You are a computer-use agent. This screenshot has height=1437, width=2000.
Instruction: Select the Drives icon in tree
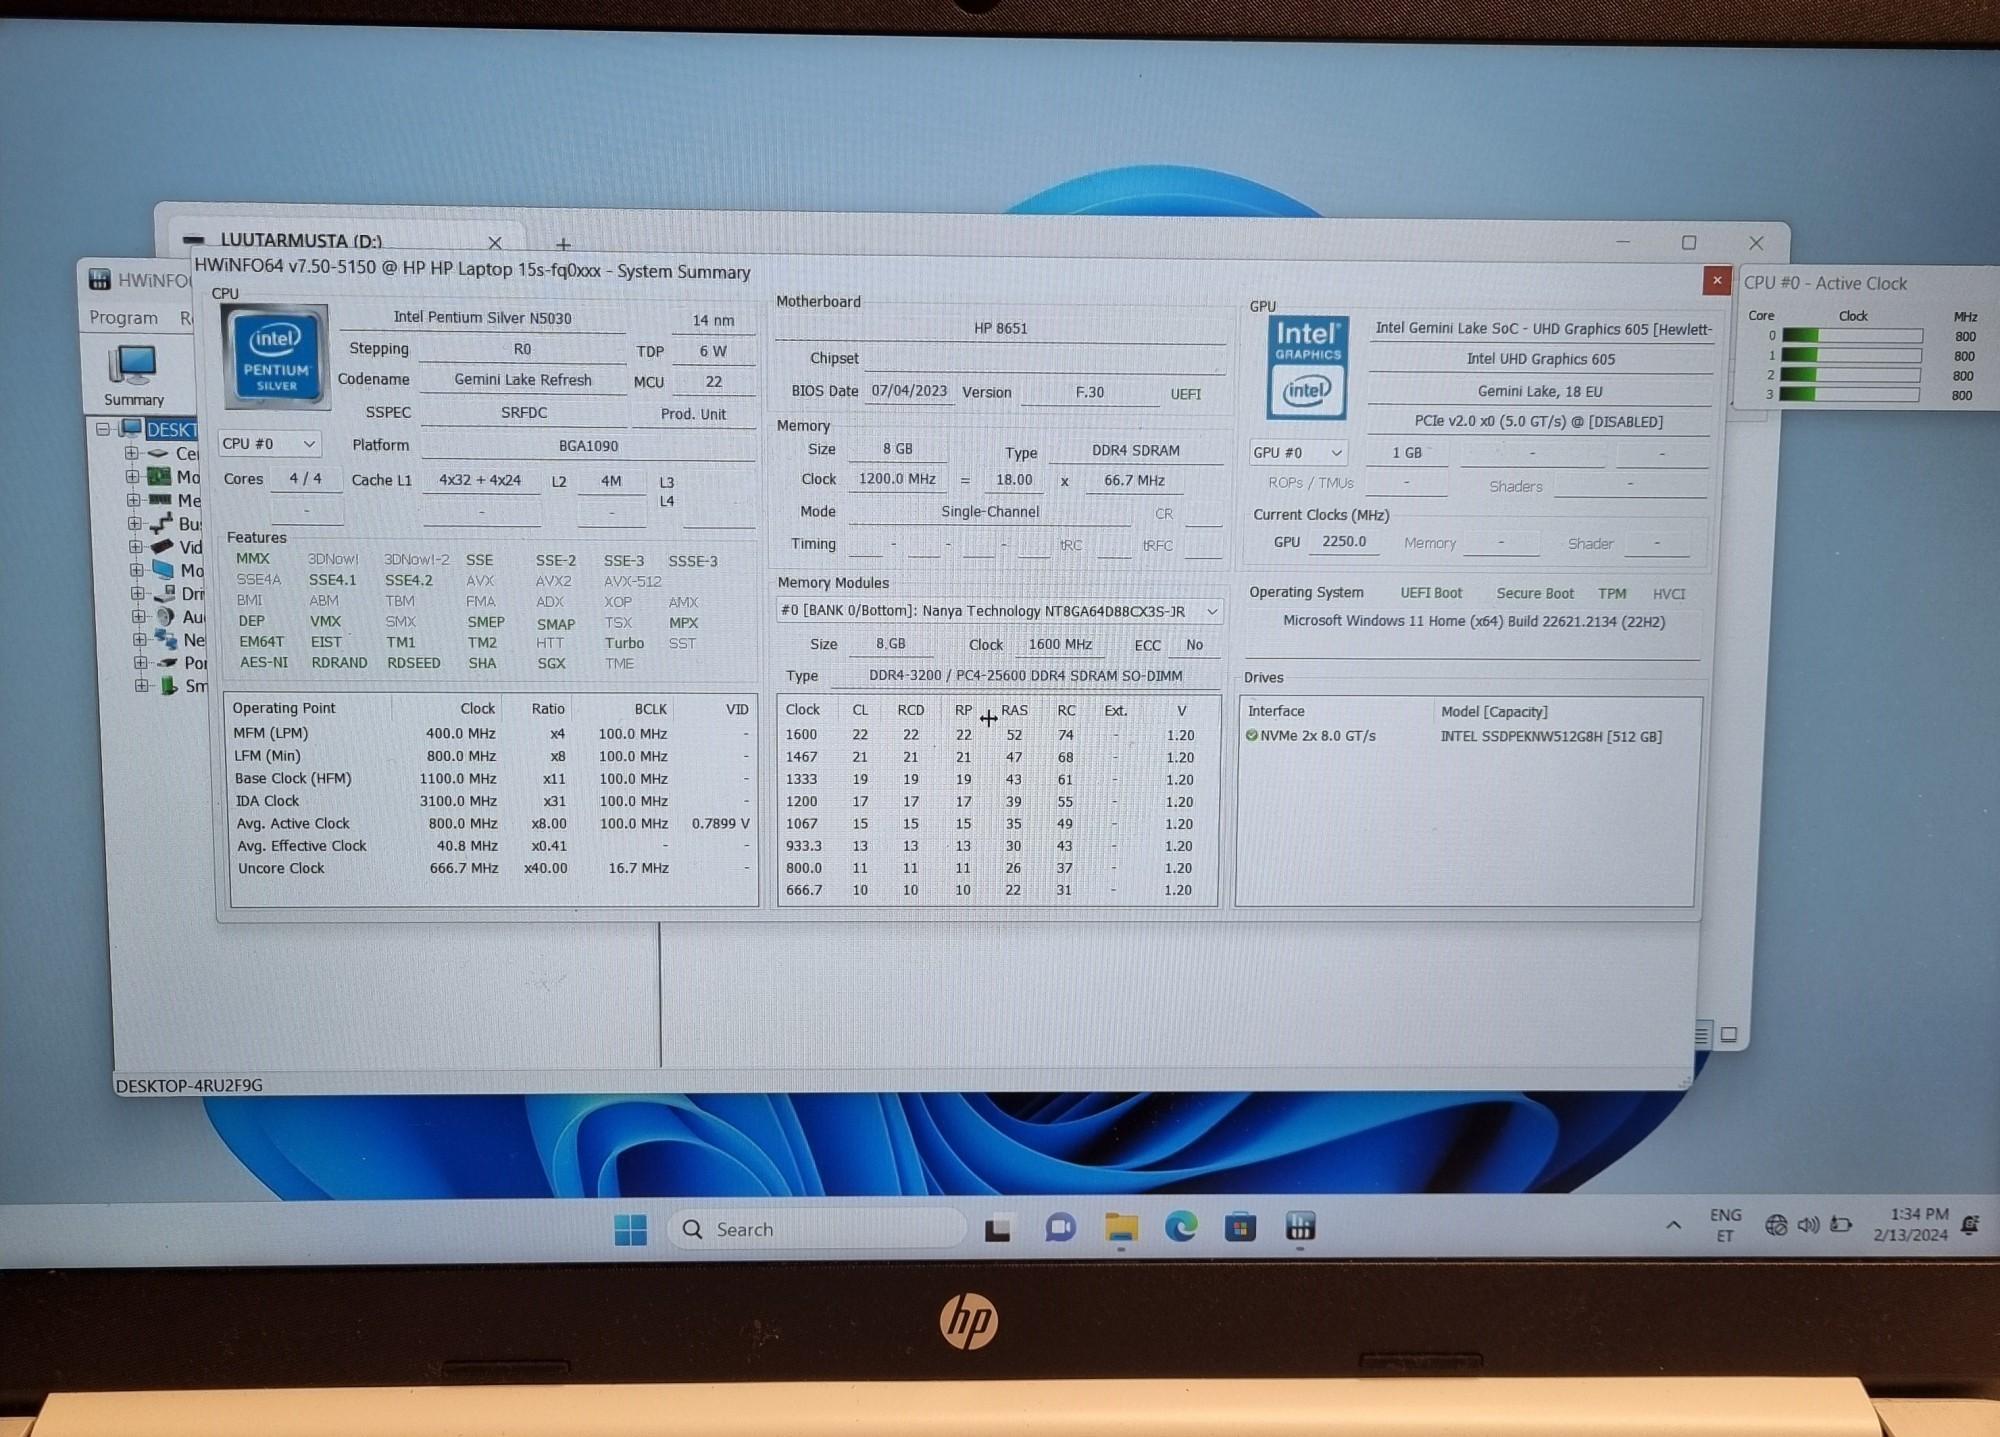coord(165,593)
